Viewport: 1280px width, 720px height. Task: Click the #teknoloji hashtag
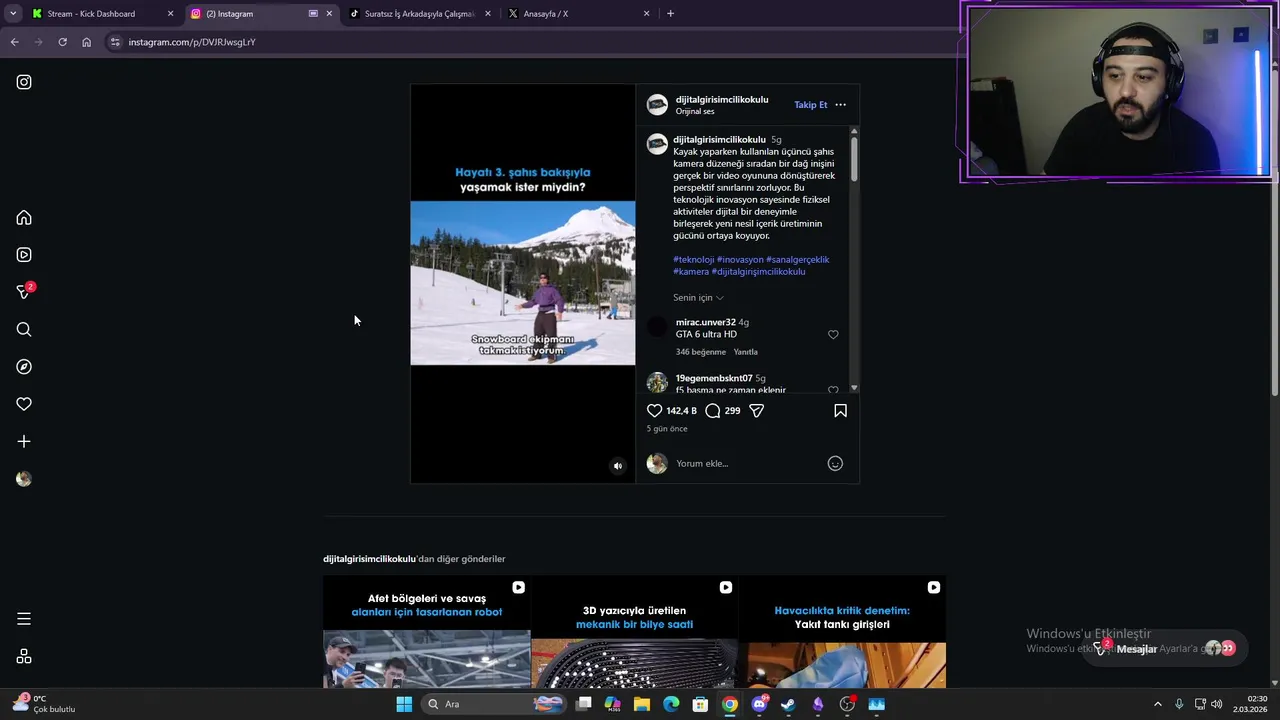pos(693,260)
